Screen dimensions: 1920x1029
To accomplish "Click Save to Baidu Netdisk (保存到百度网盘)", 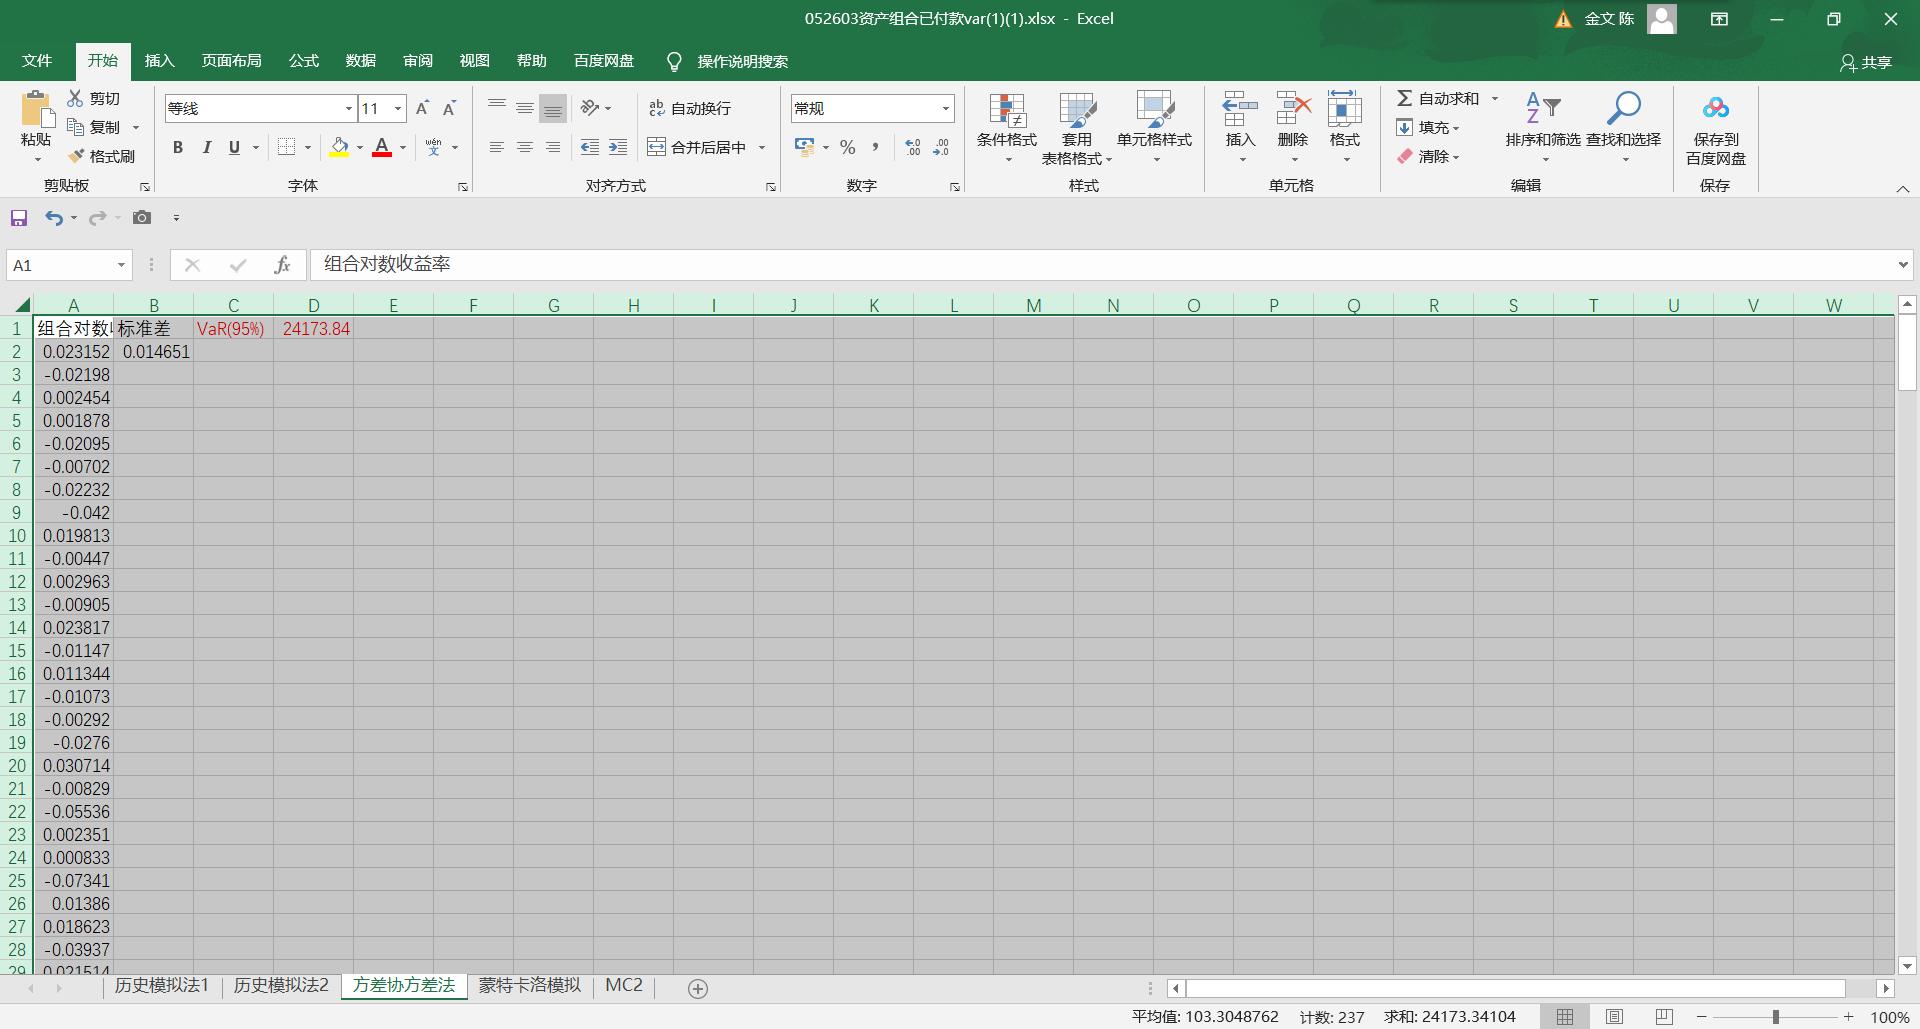I will click(x=1716, y=130).
